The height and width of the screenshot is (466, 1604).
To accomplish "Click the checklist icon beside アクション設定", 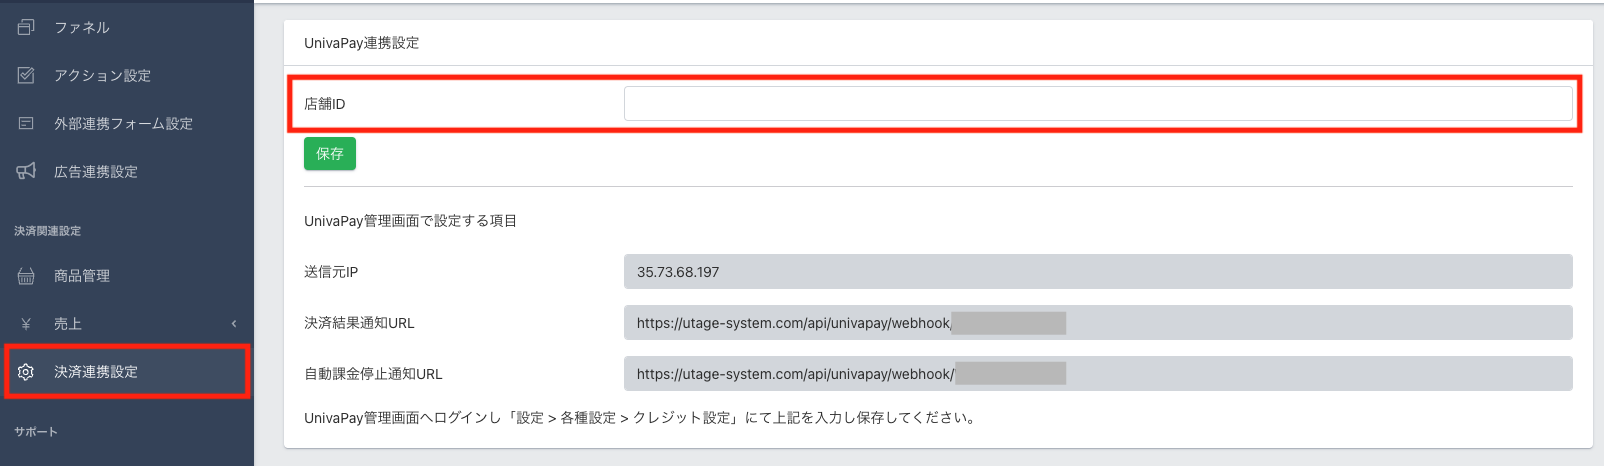I will coord(26,75).
